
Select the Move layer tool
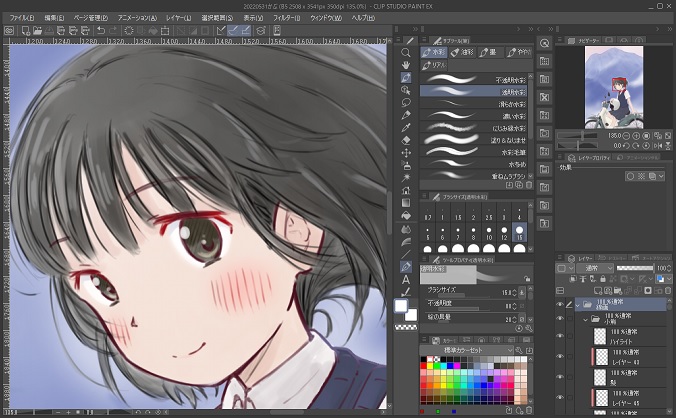coord(406,153)
